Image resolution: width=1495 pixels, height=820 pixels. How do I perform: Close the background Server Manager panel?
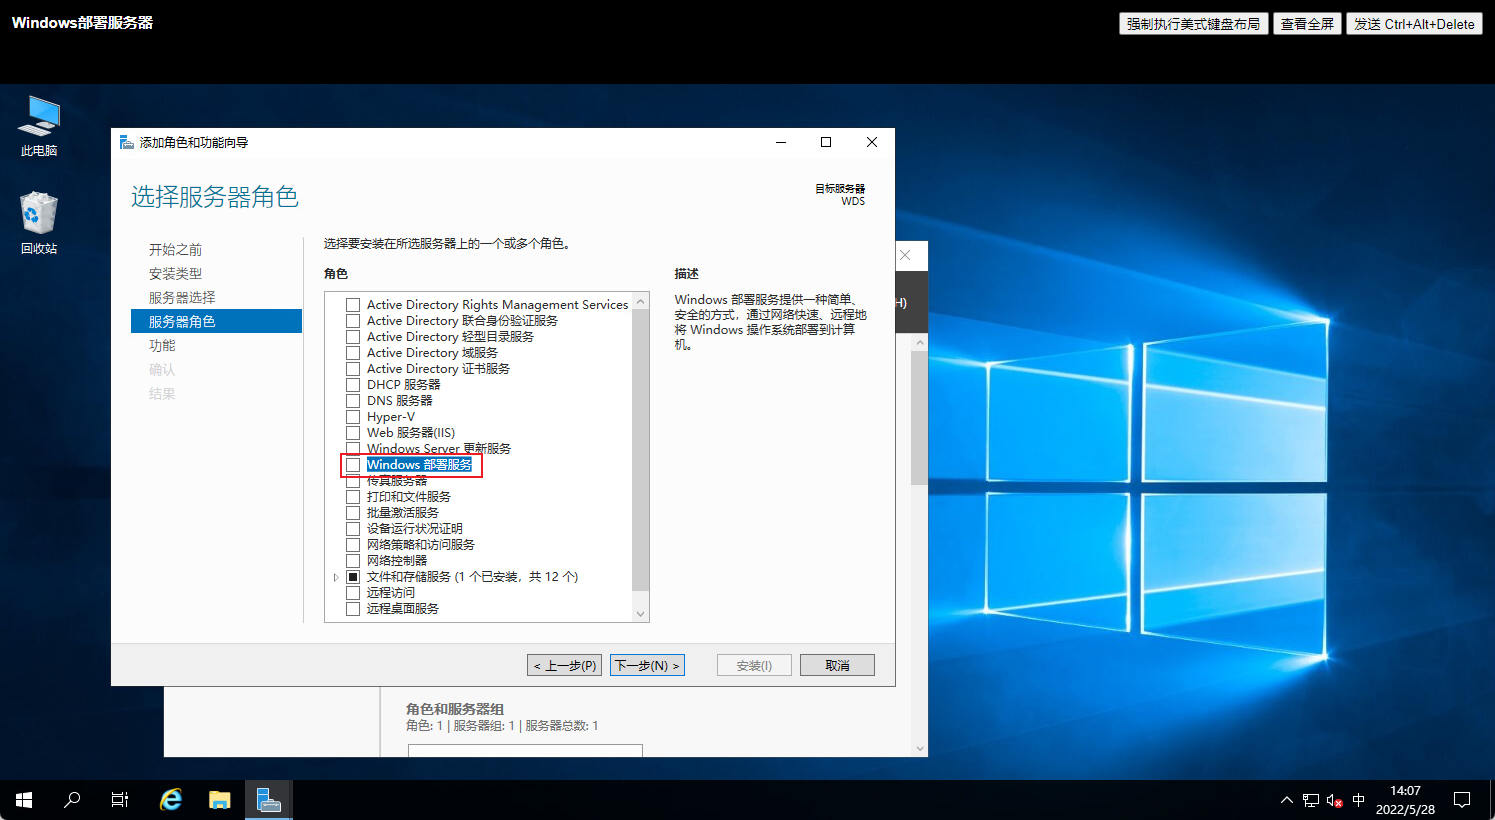pos(905,255)
